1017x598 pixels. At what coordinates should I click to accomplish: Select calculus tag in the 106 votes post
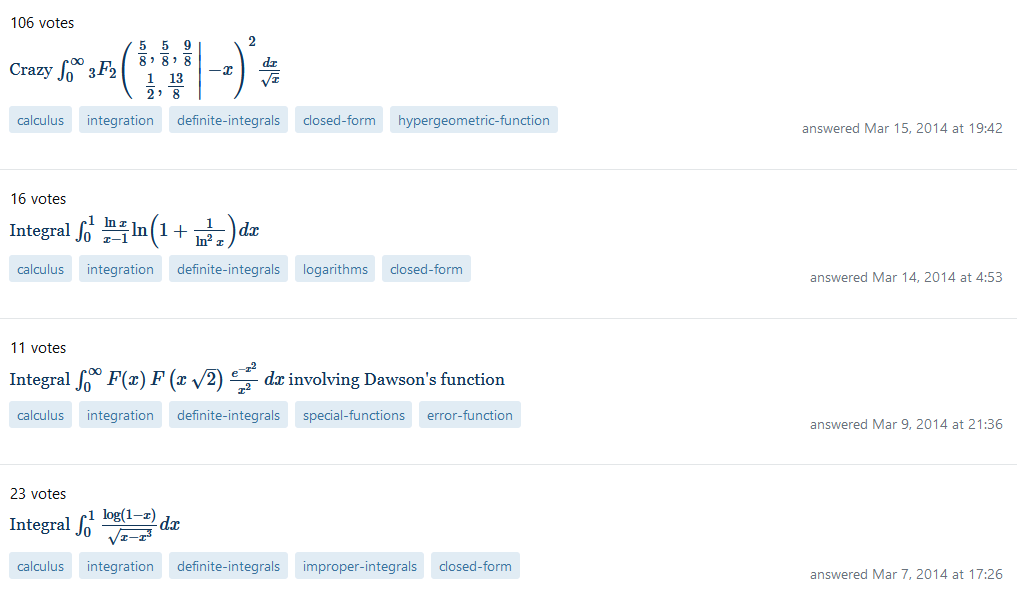point(40,120)
